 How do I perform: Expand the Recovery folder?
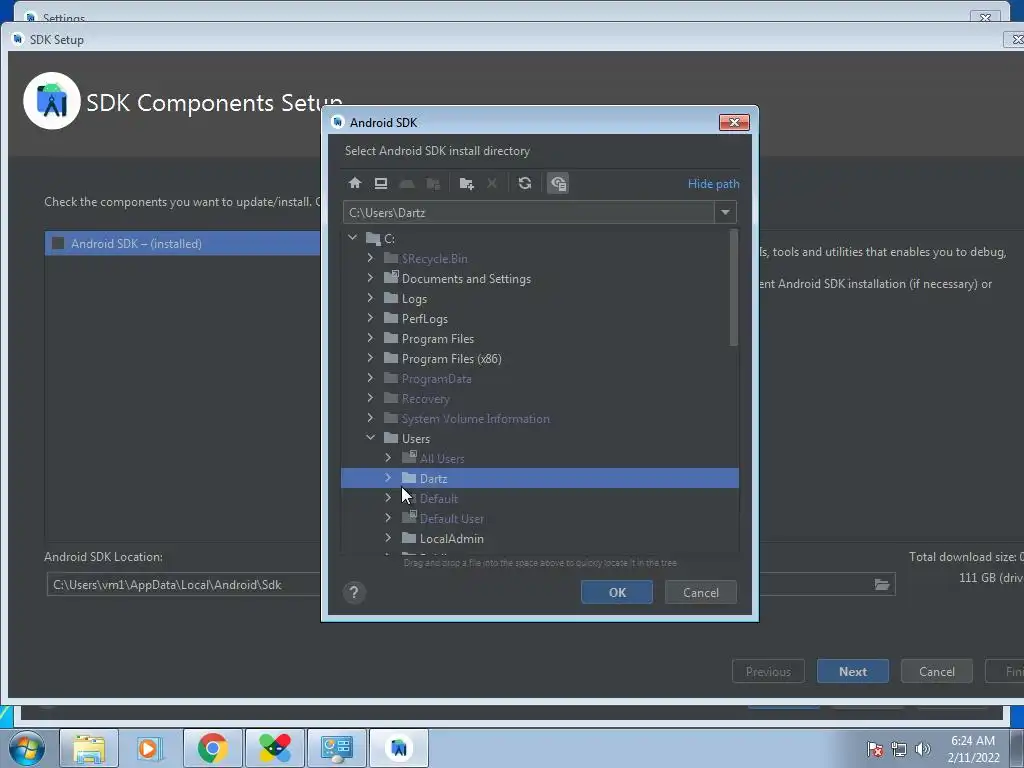(x=370, y=398)
